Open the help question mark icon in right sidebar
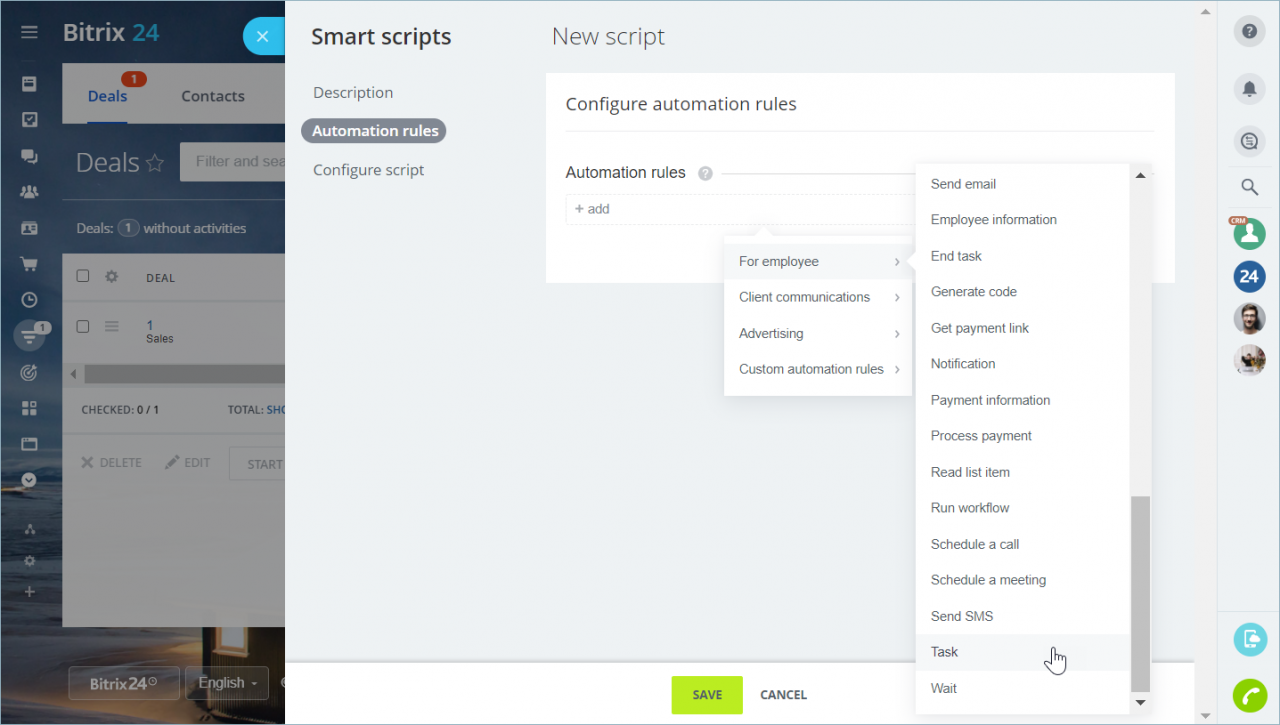 point(1249,32)
